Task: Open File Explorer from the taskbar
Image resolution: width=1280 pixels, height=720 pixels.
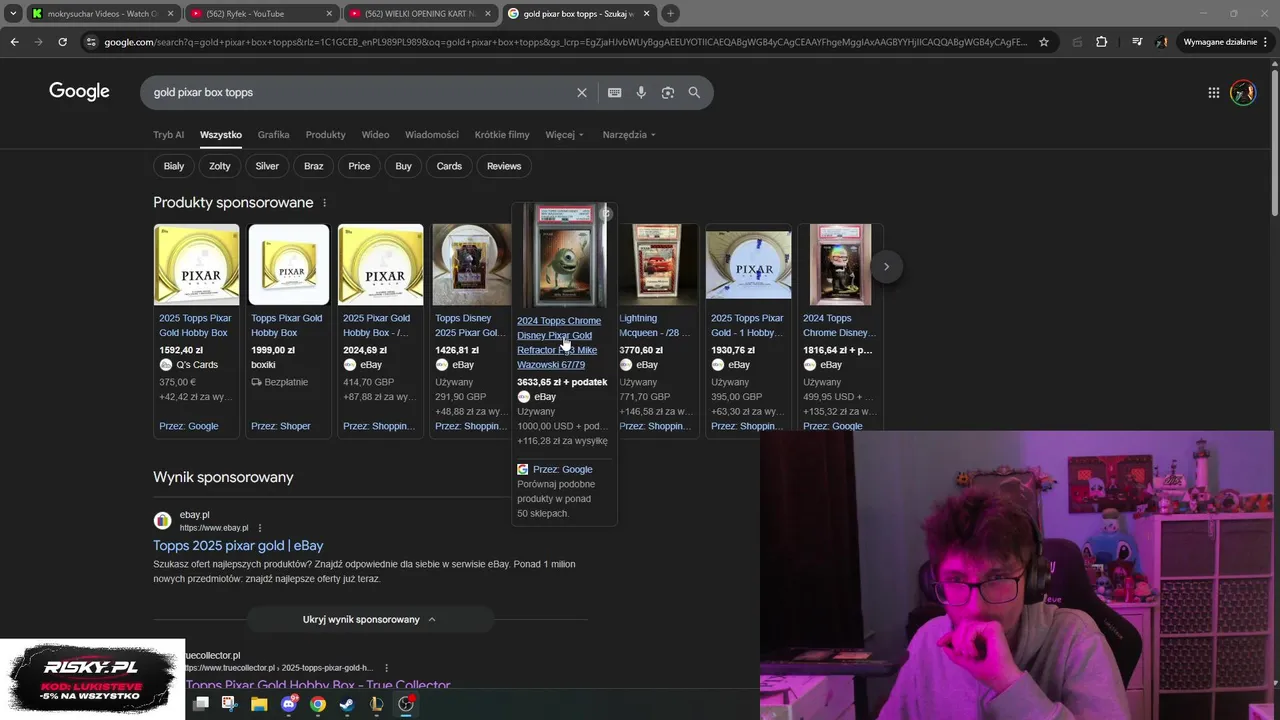Action: pos(259,704)
